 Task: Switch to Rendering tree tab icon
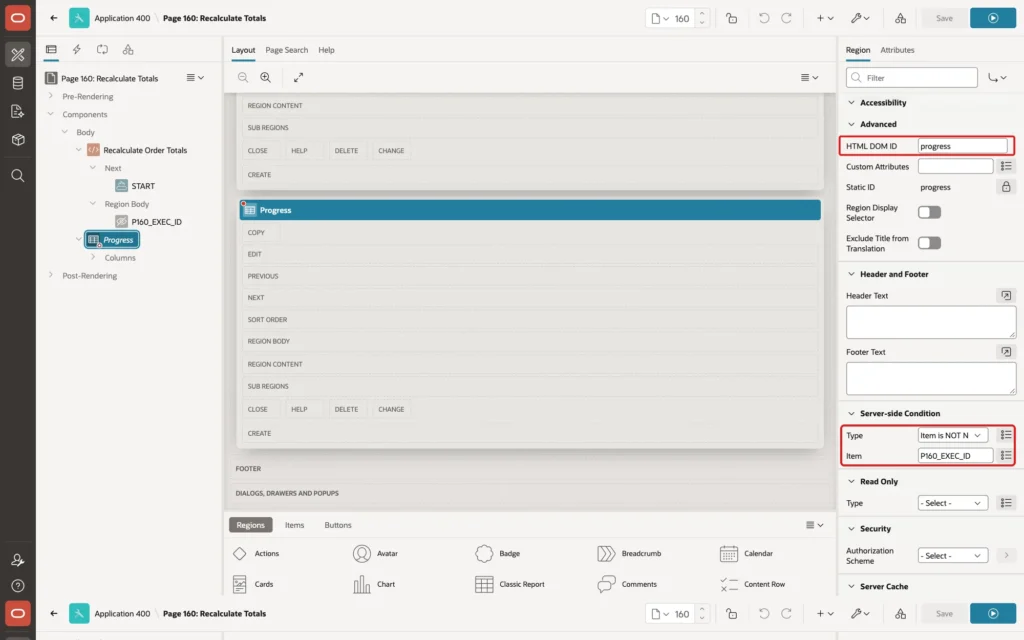[51, 50]
